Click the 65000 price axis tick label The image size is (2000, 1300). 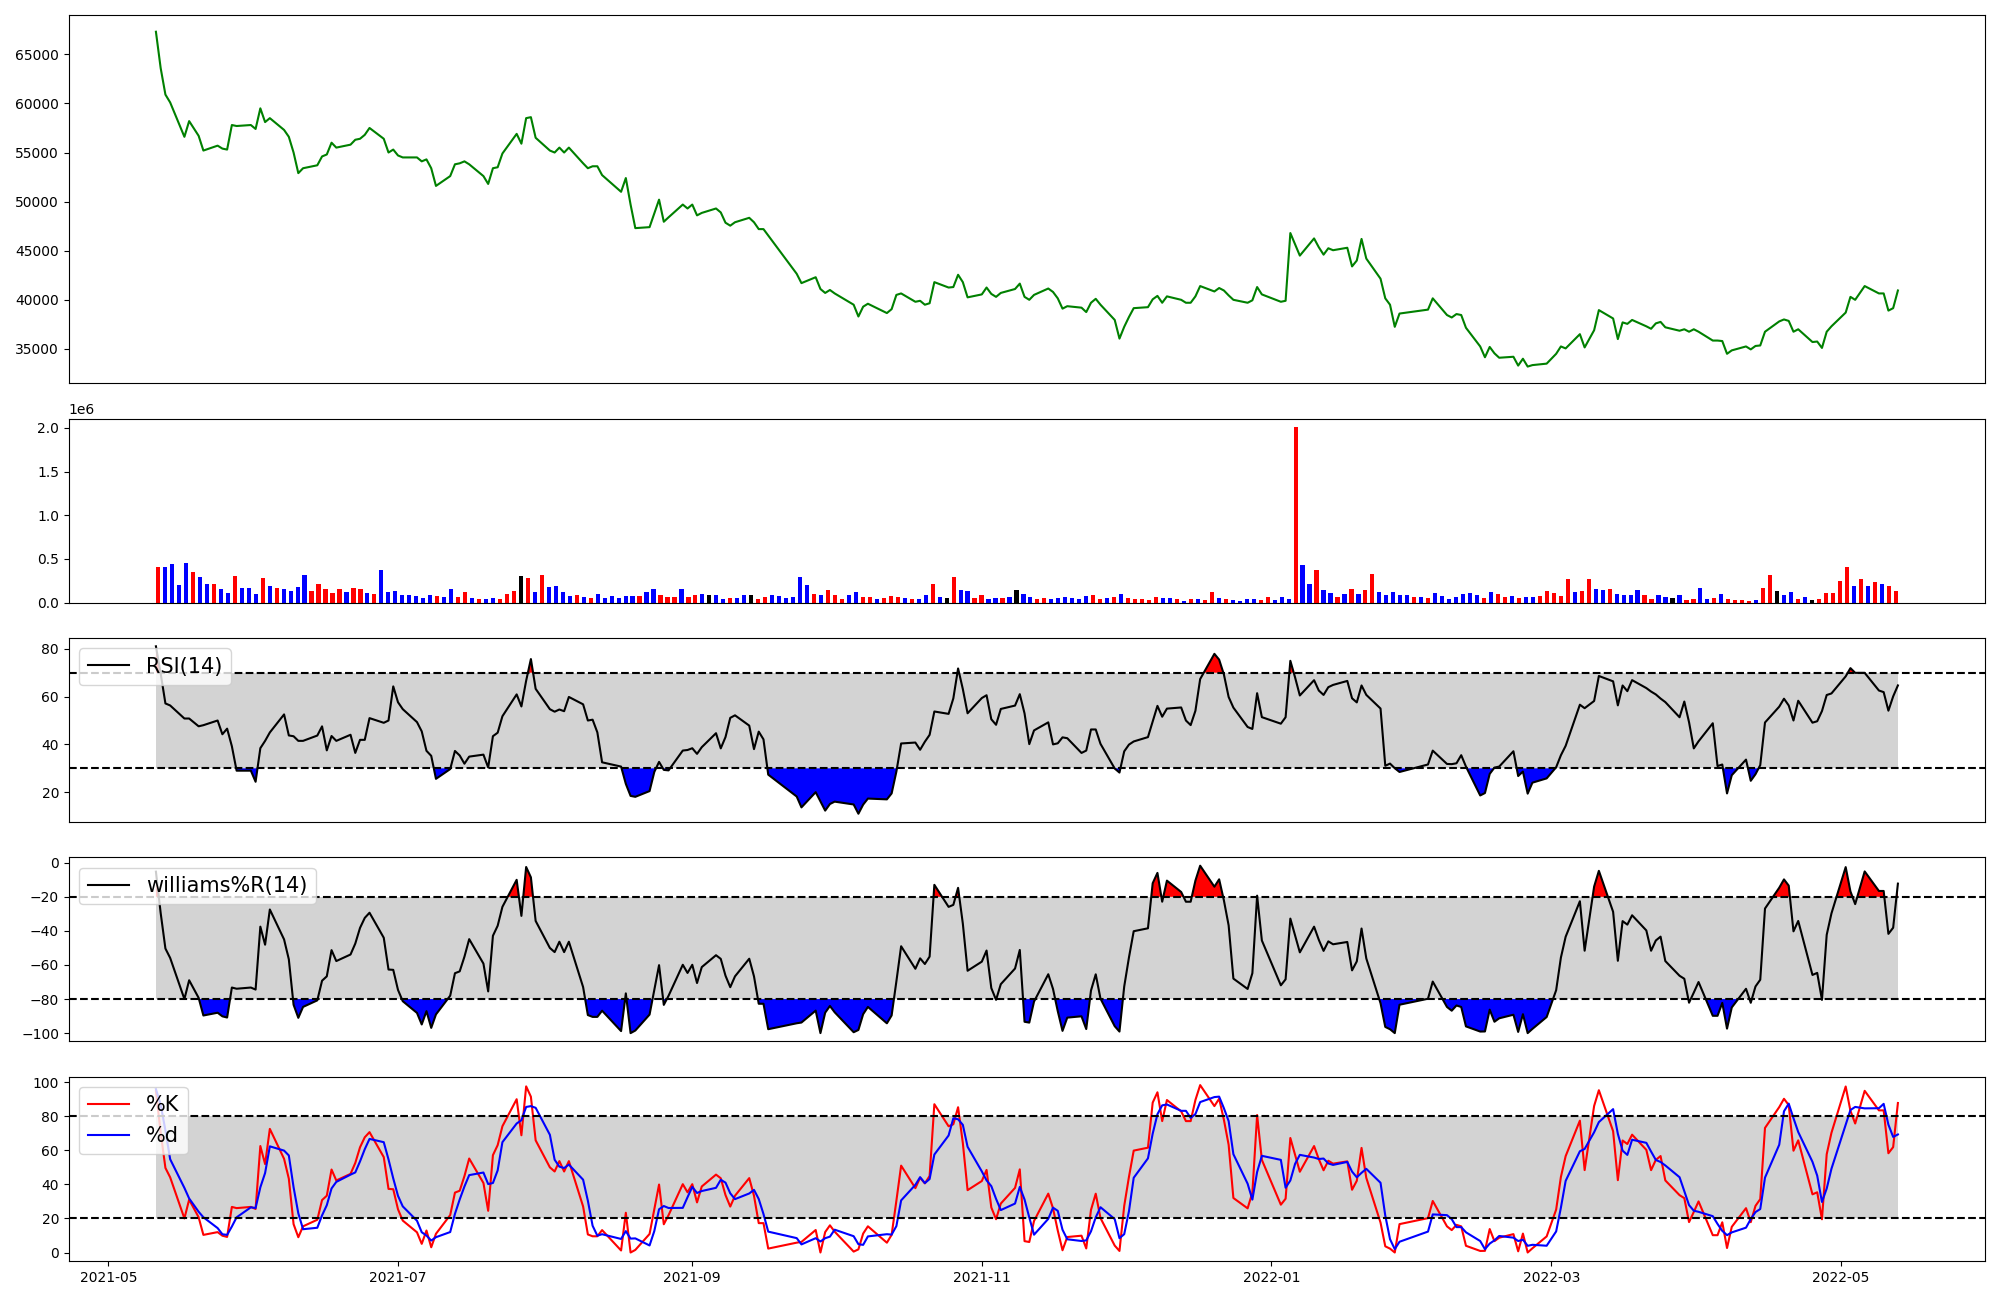(37, 55)
